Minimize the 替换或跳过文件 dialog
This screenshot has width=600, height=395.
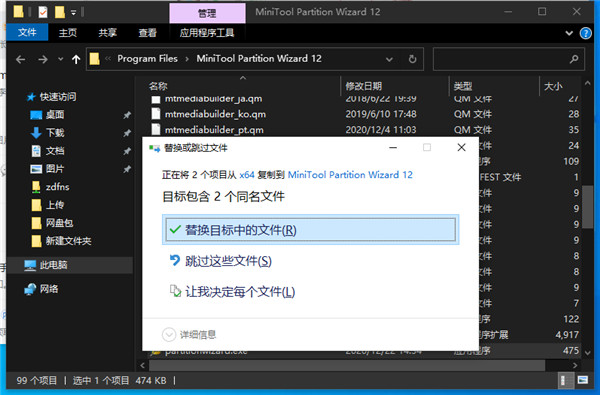click(x=393, y=147)
